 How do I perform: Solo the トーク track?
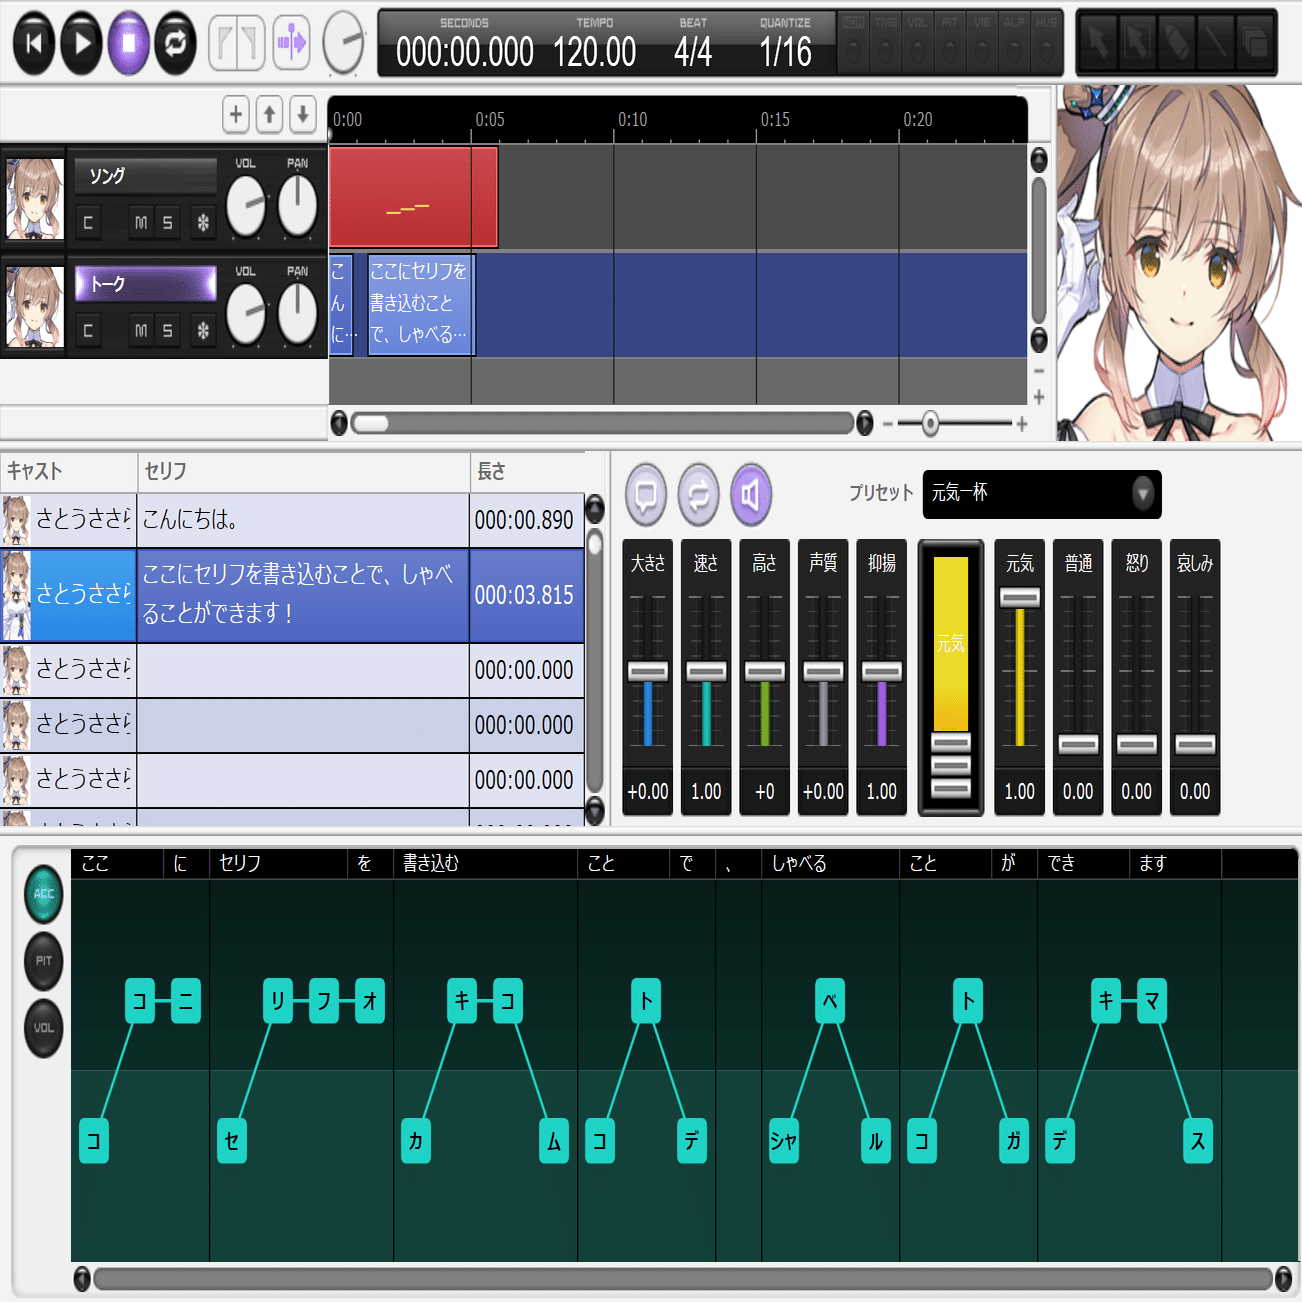(x=168, y=331)
